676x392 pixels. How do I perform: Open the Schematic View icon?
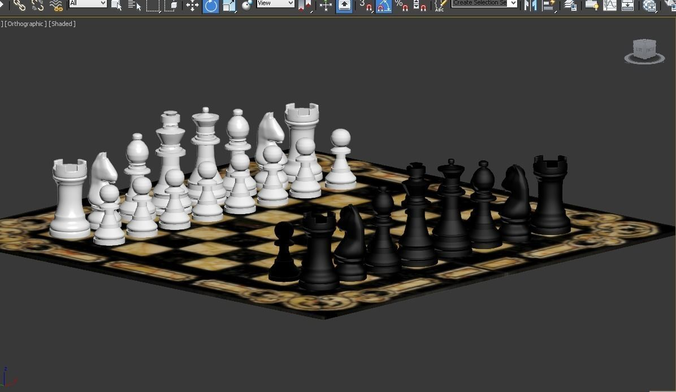click(x=628, y=6)
